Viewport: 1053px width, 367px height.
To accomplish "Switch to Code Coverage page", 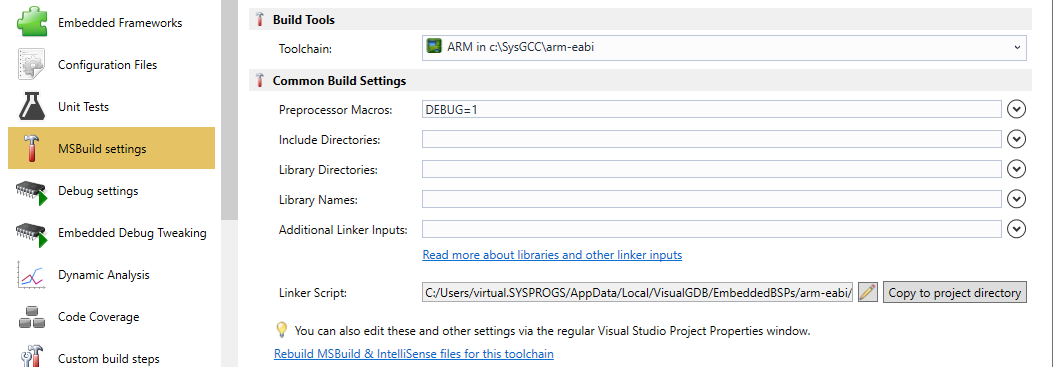I will click(111, 317).
